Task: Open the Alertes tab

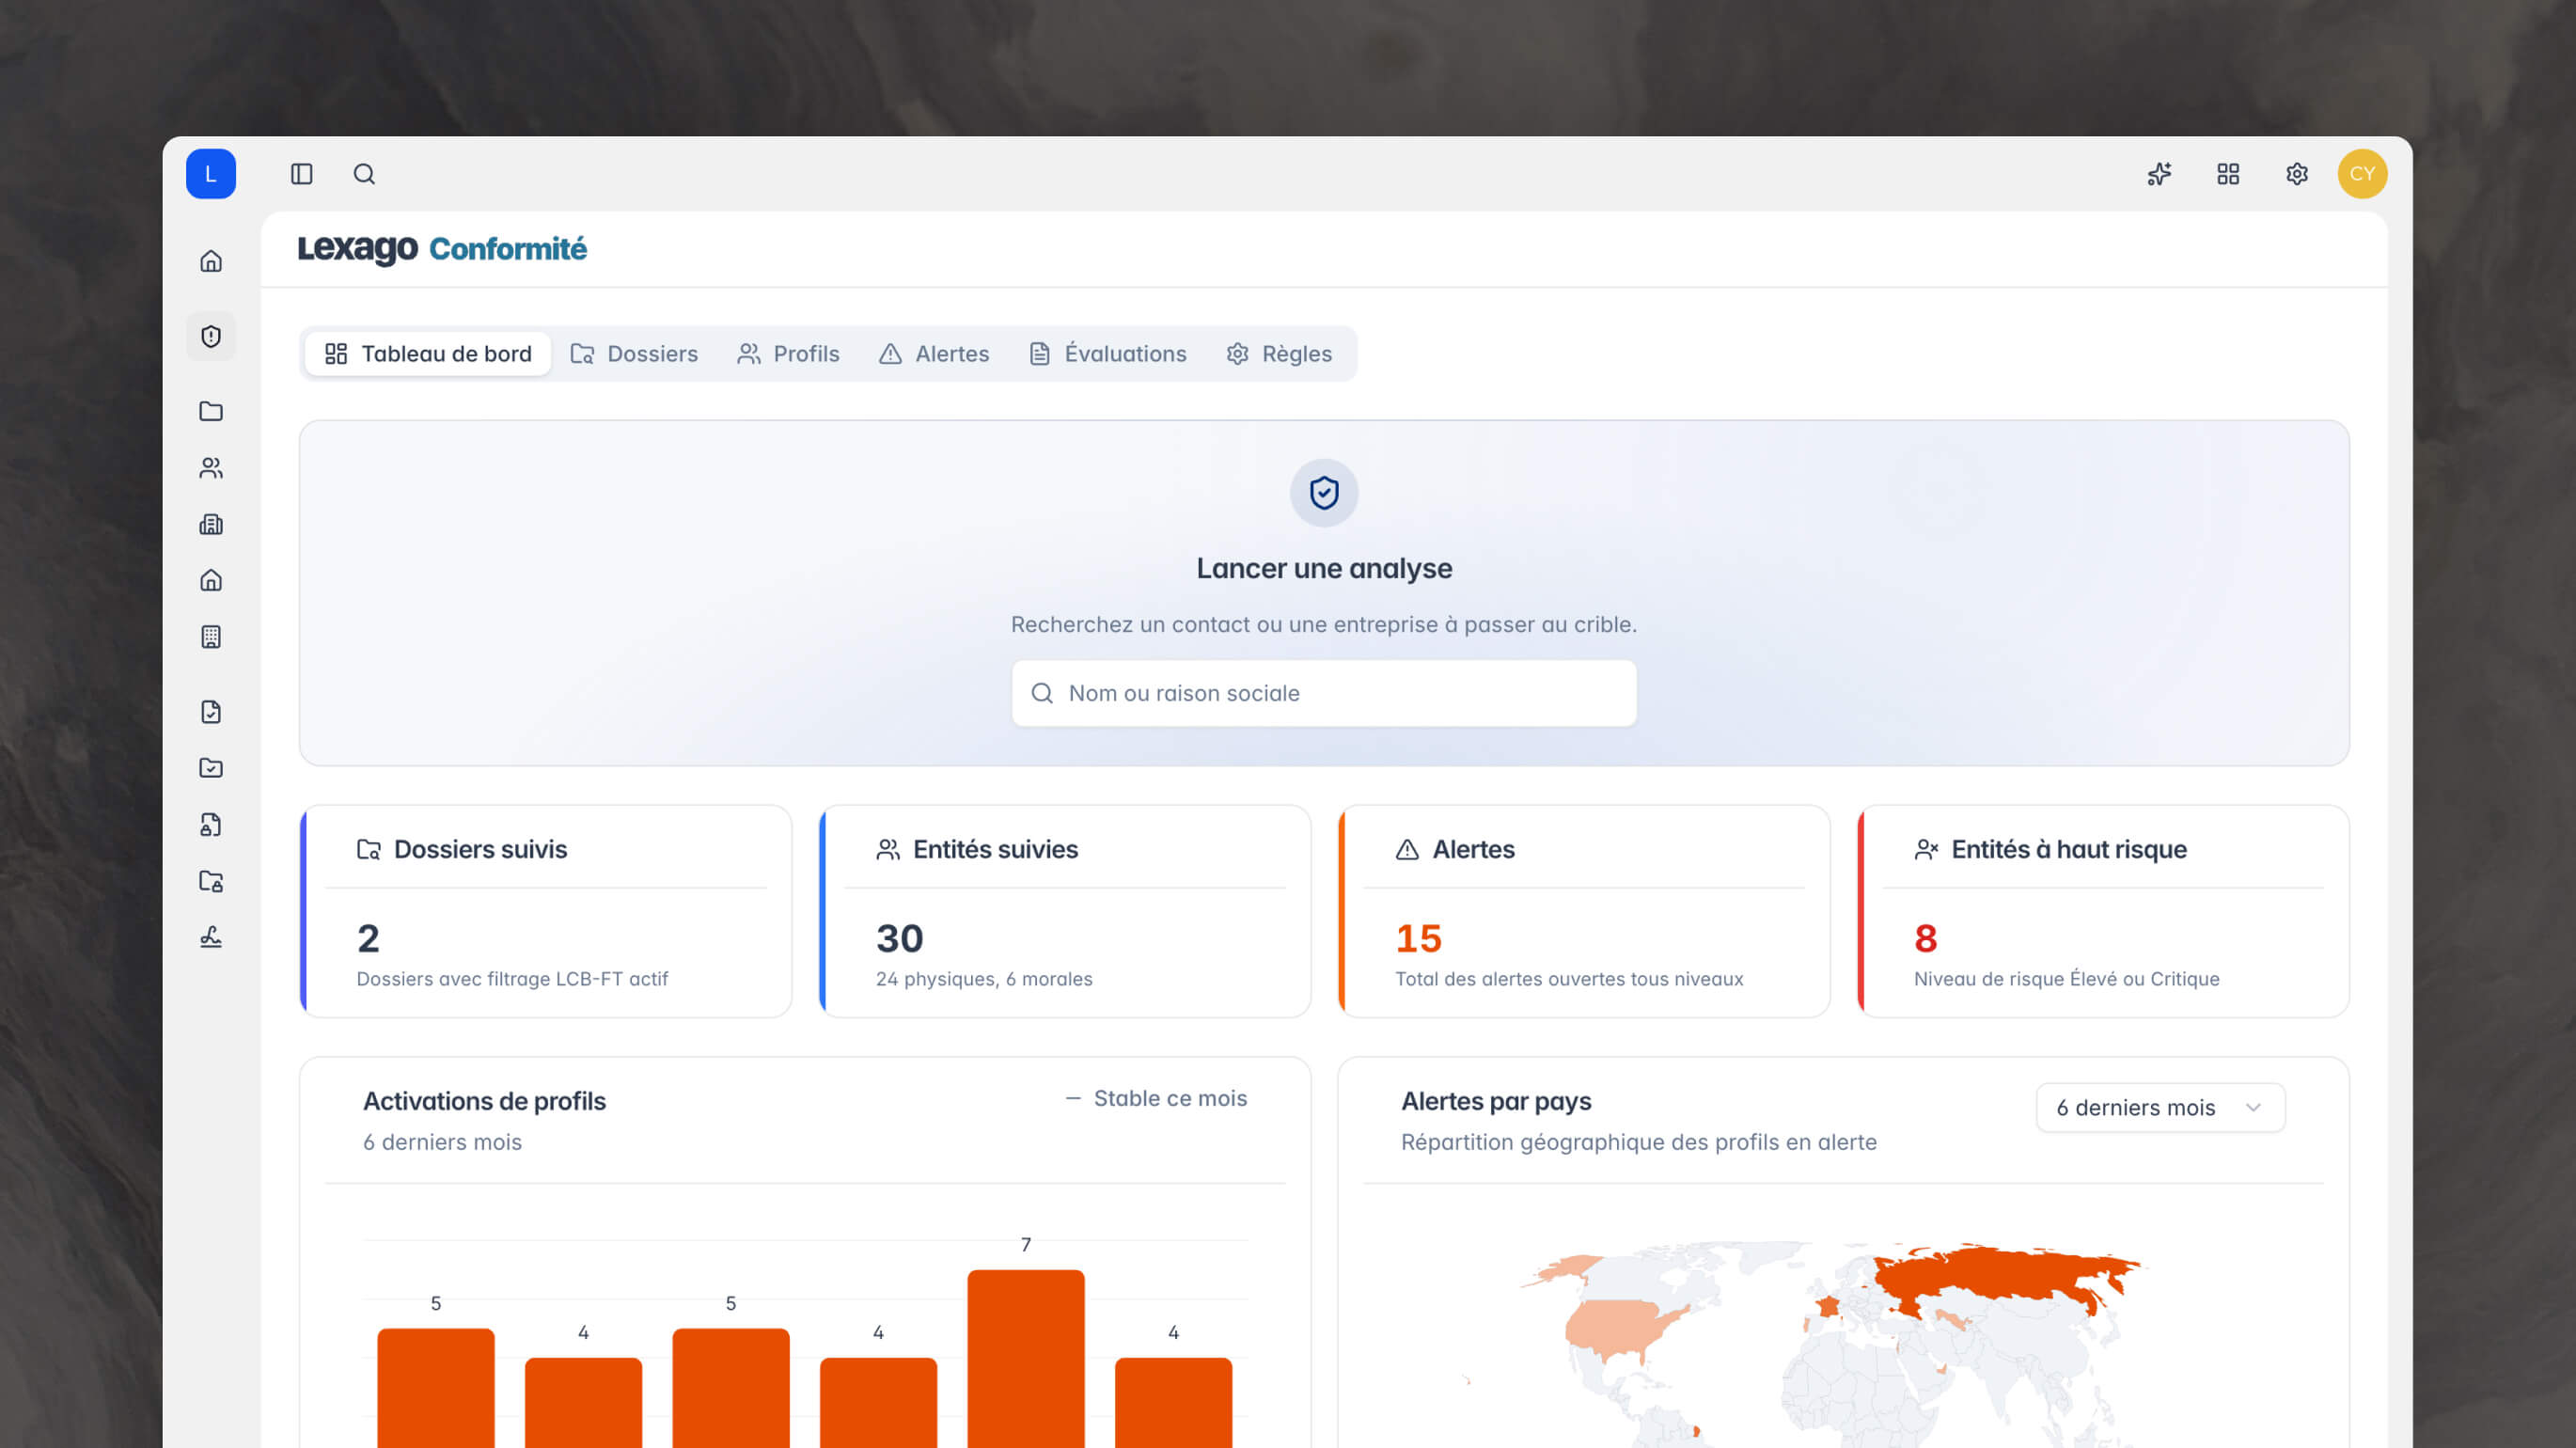Action: pos(933,354)
